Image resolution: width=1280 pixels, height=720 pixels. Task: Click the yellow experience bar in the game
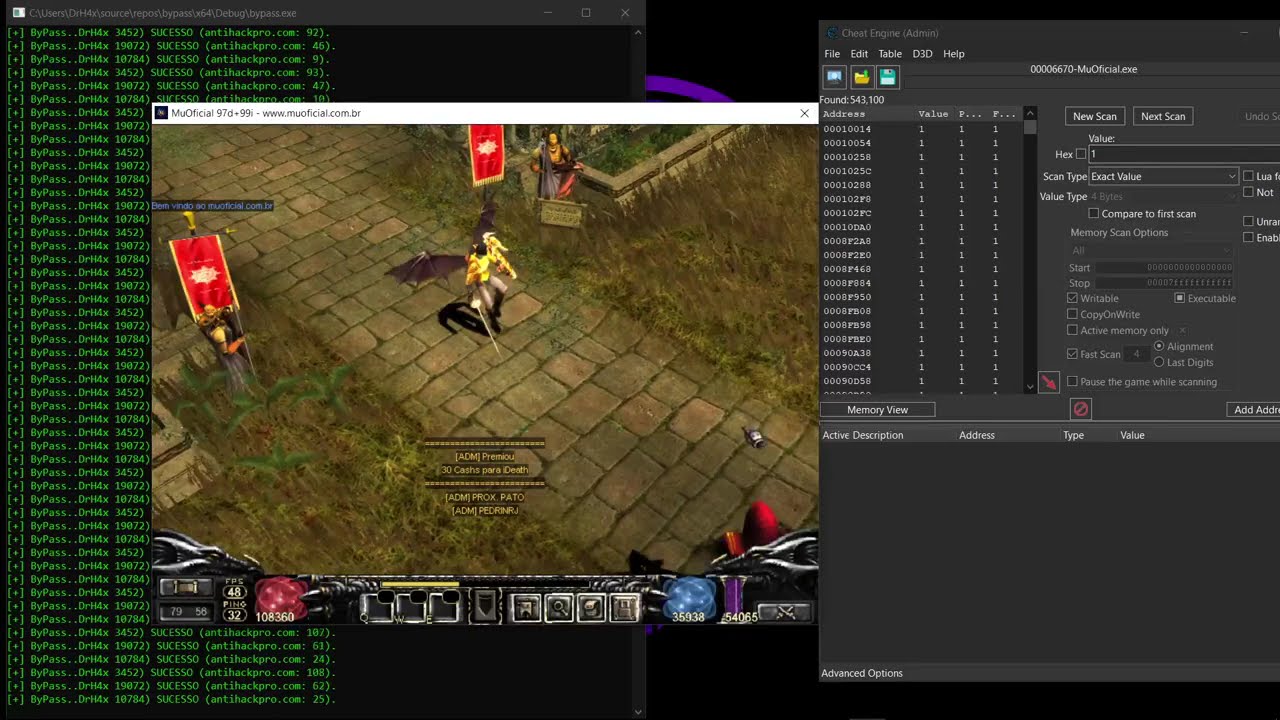coord(420,584)
